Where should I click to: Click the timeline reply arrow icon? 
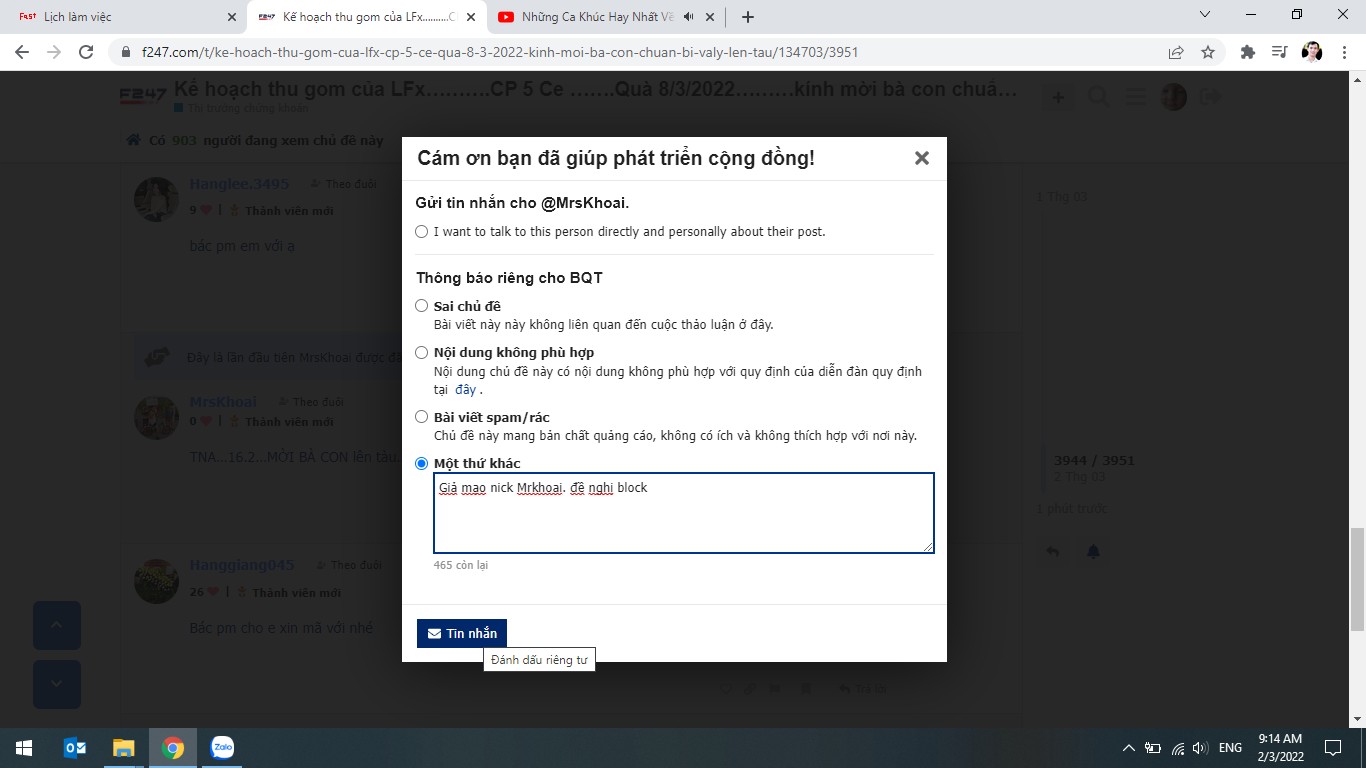click(1052, 552)
